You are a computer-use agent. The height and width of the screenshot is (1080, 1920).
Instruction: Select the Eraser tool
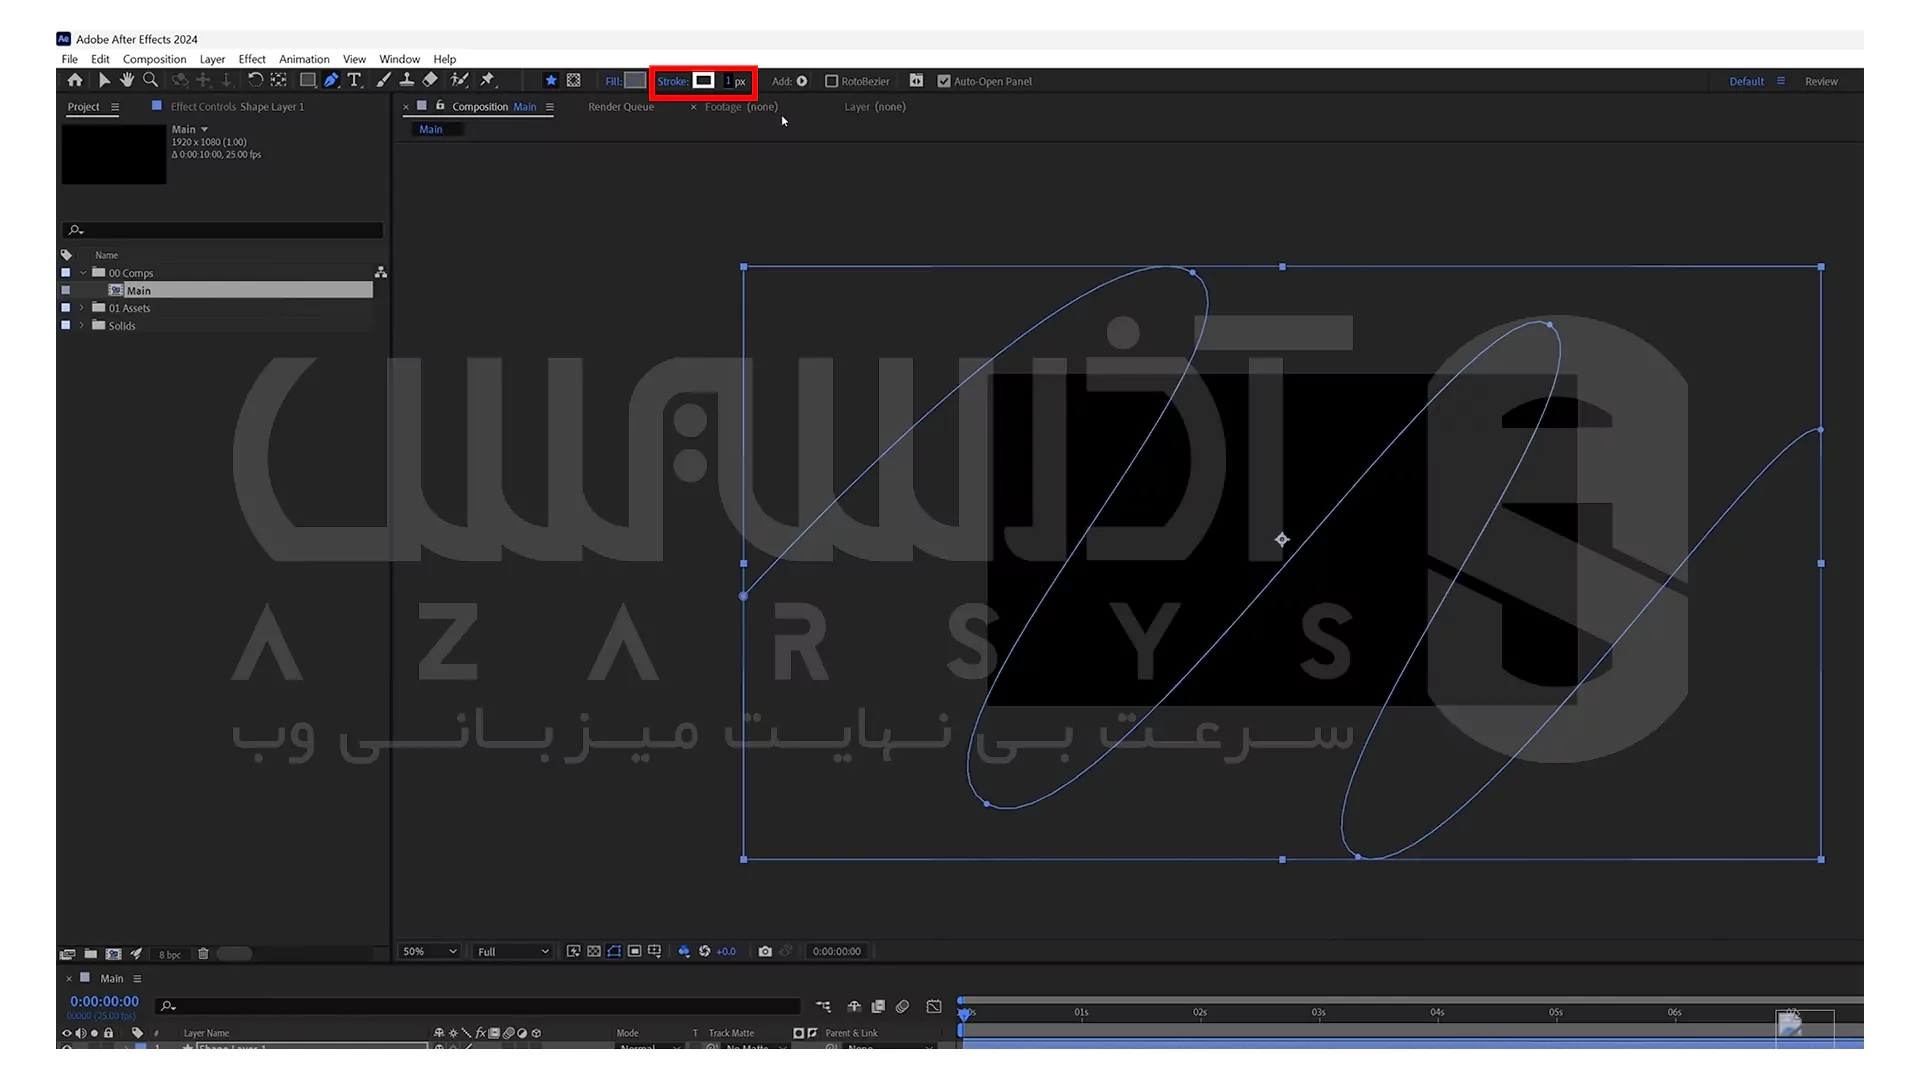tap(430, 80)
